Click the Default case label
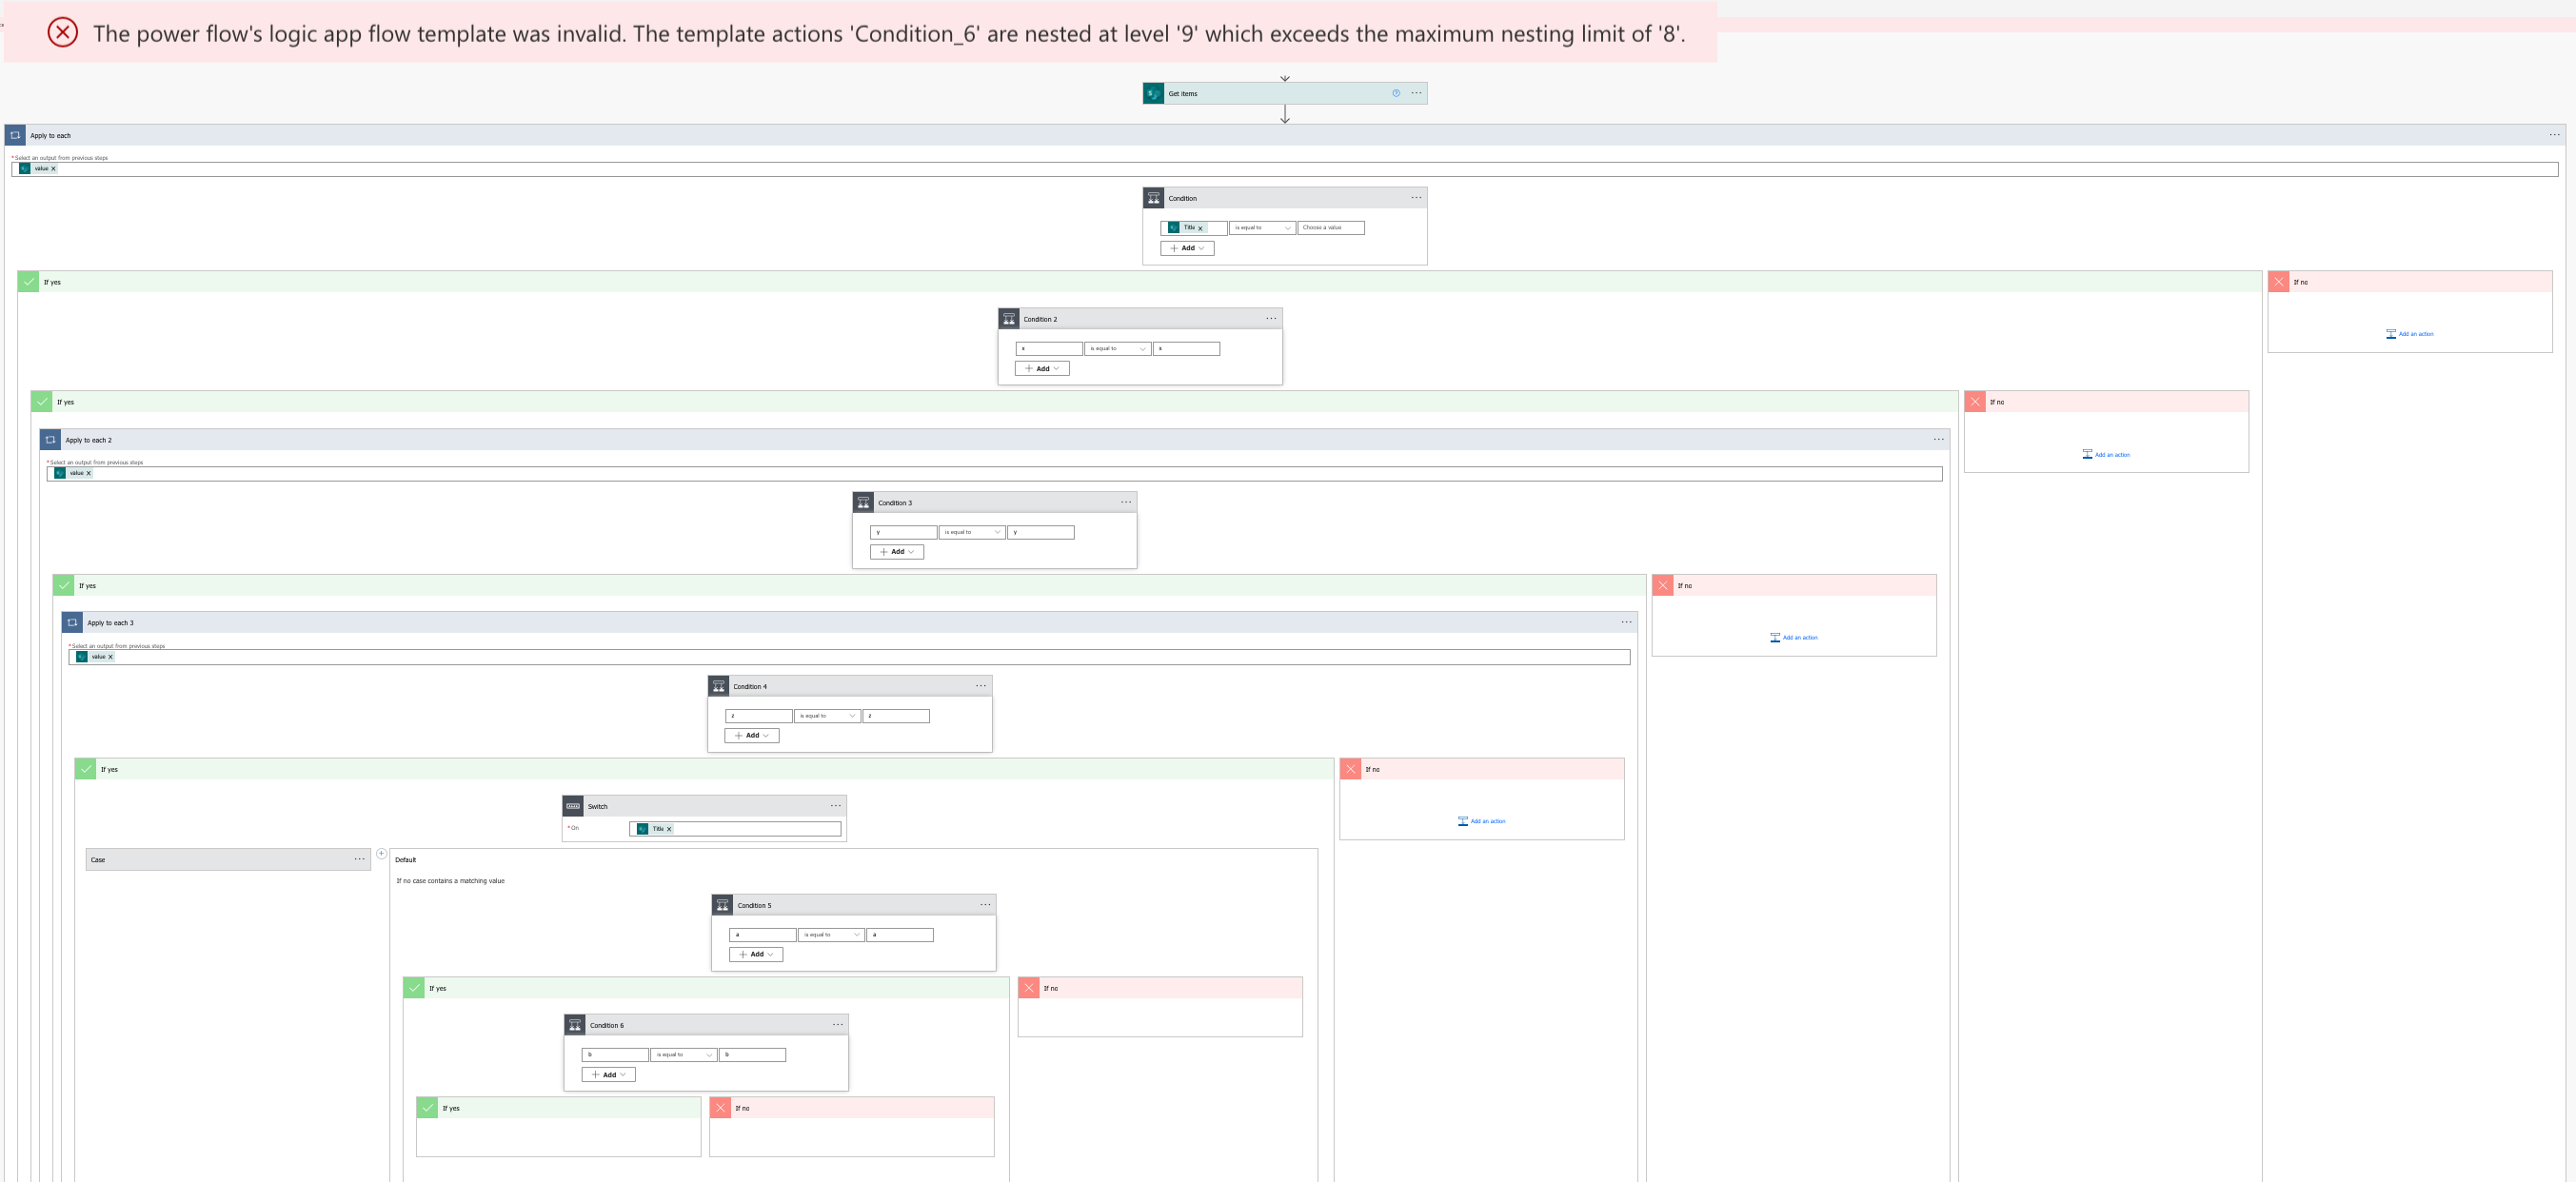Image resolution: width=2576 pixels, height=1182 pixels. click(x=405, y=860)
